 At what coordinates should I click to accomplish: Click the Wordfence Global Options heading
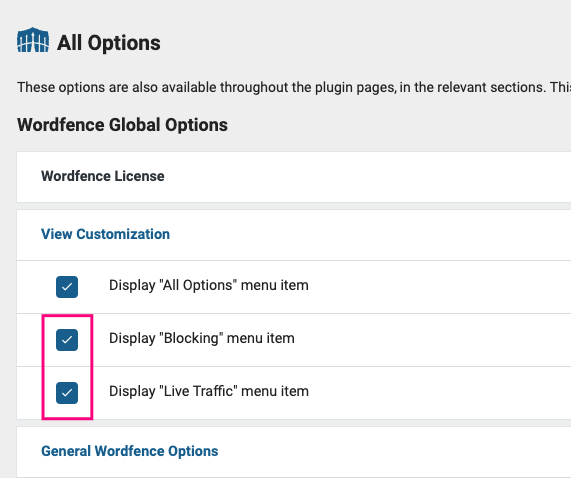(x=122, y=125)
